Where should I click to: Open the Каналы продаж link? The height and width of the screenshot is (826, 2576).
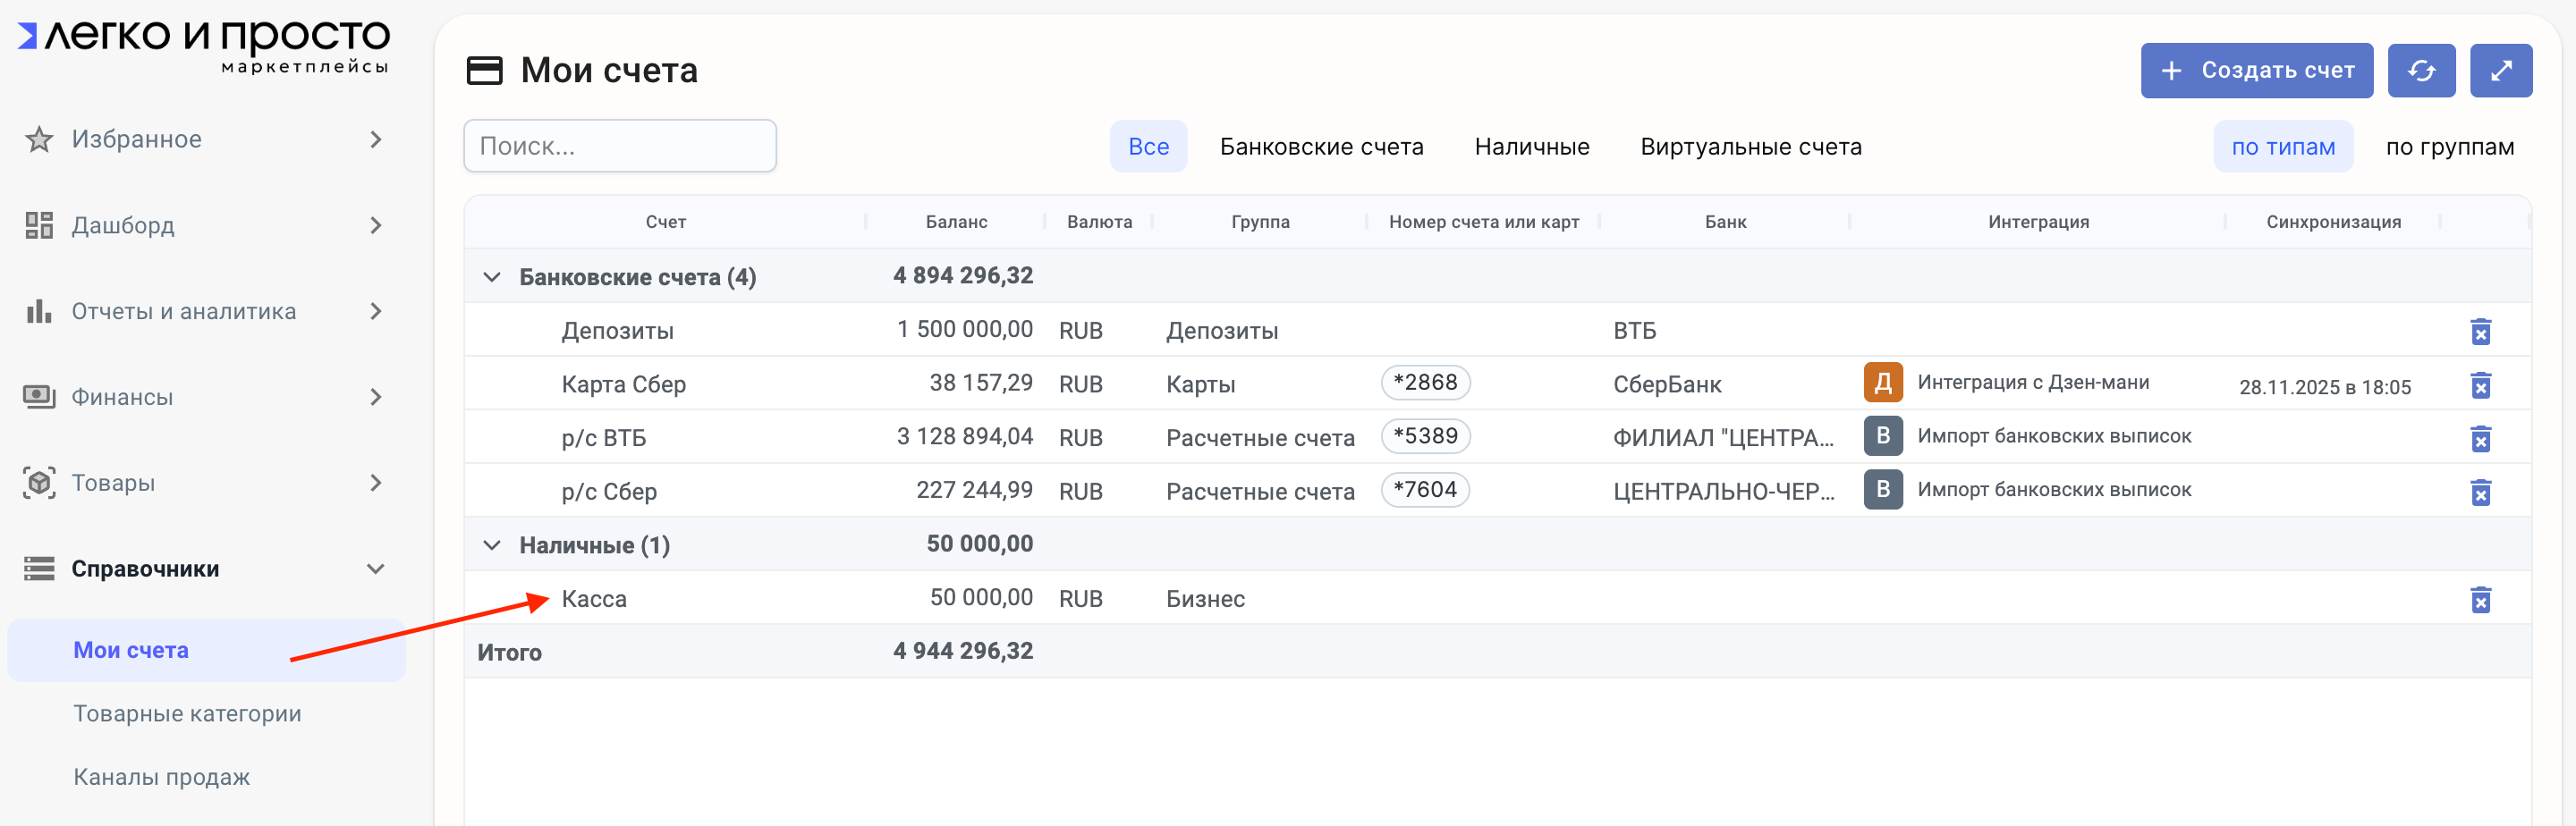161,777
